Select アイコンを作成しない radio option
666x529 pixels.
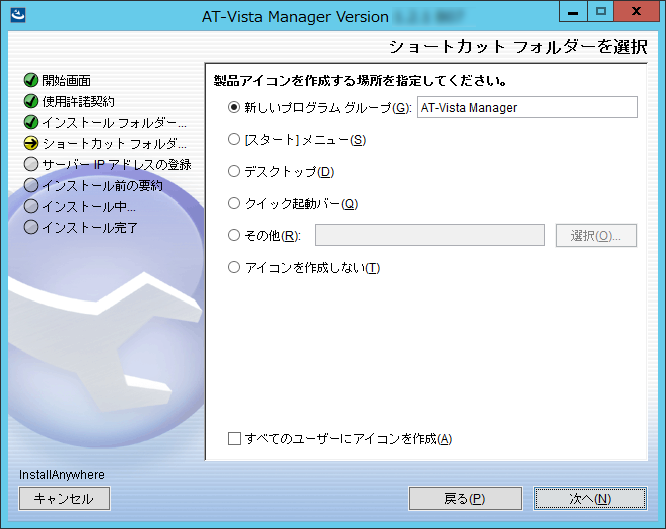234,267
